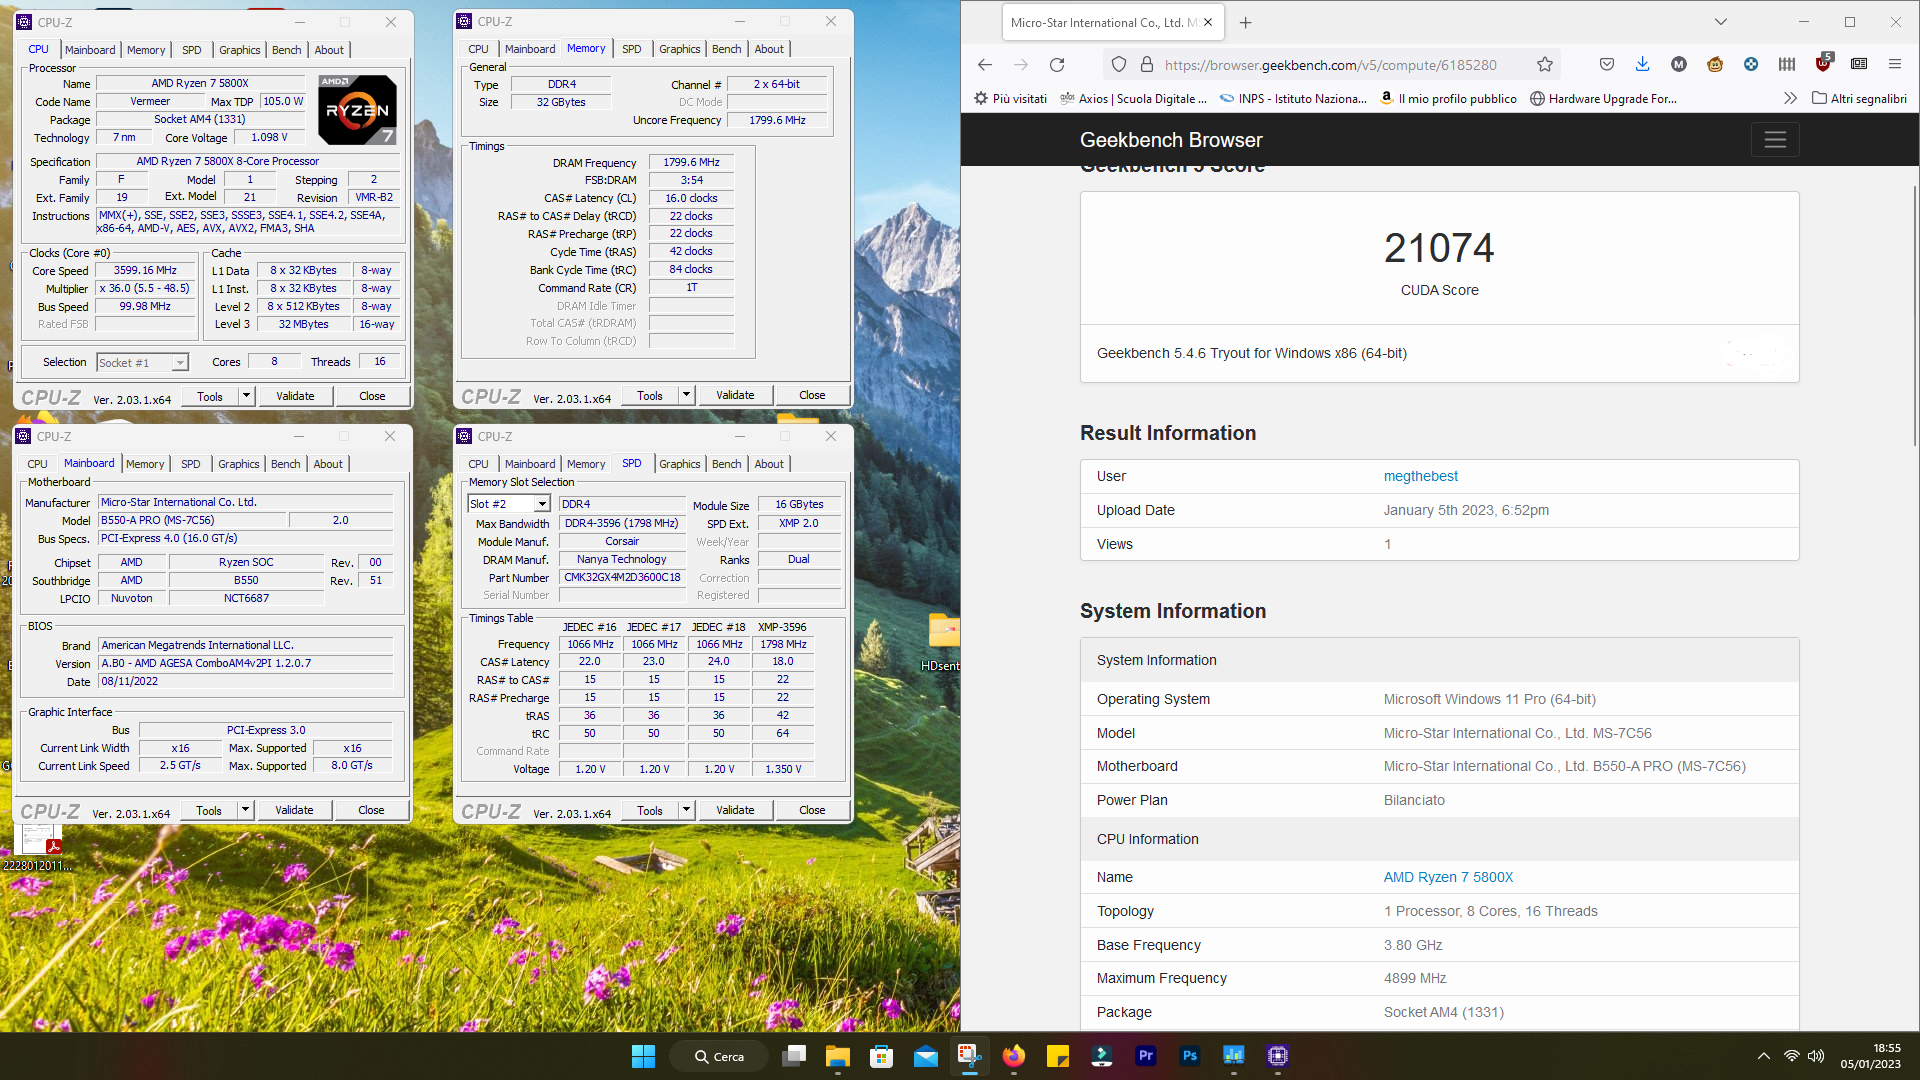Image resolution: width=1920 pixels, height=1080 pixels.
Task: Launch Adobe Premiere Pro from the taskbar
Action: tap(1146, 1056)
